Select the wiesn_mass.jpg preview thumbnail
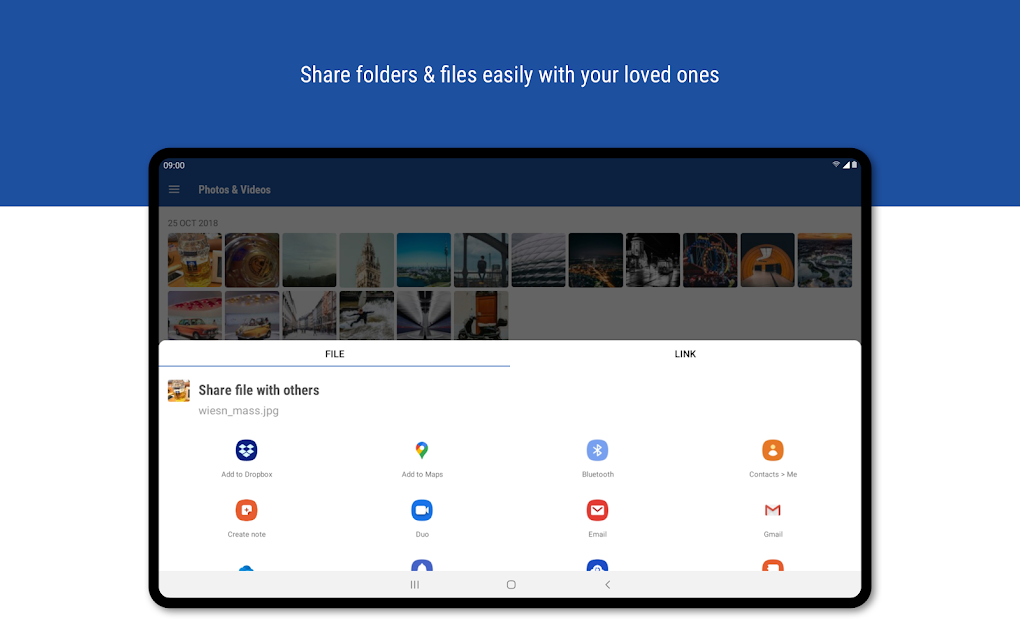 click(178, 391)
